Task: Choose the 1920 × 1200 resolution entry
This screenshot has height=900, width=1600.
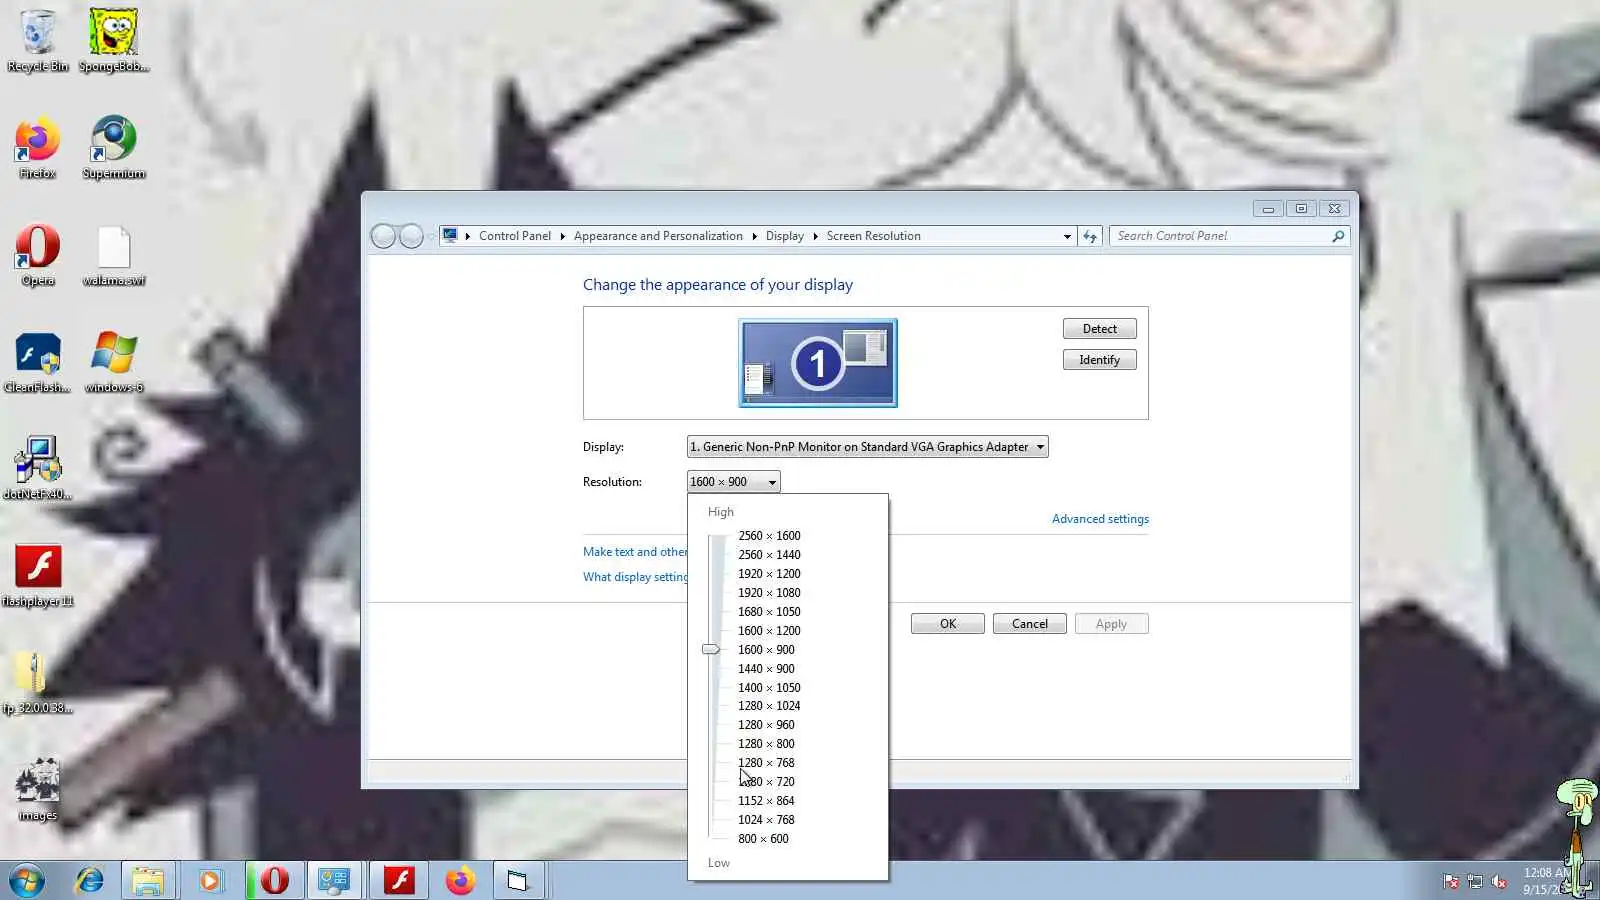Action: (x=769, y=574)
